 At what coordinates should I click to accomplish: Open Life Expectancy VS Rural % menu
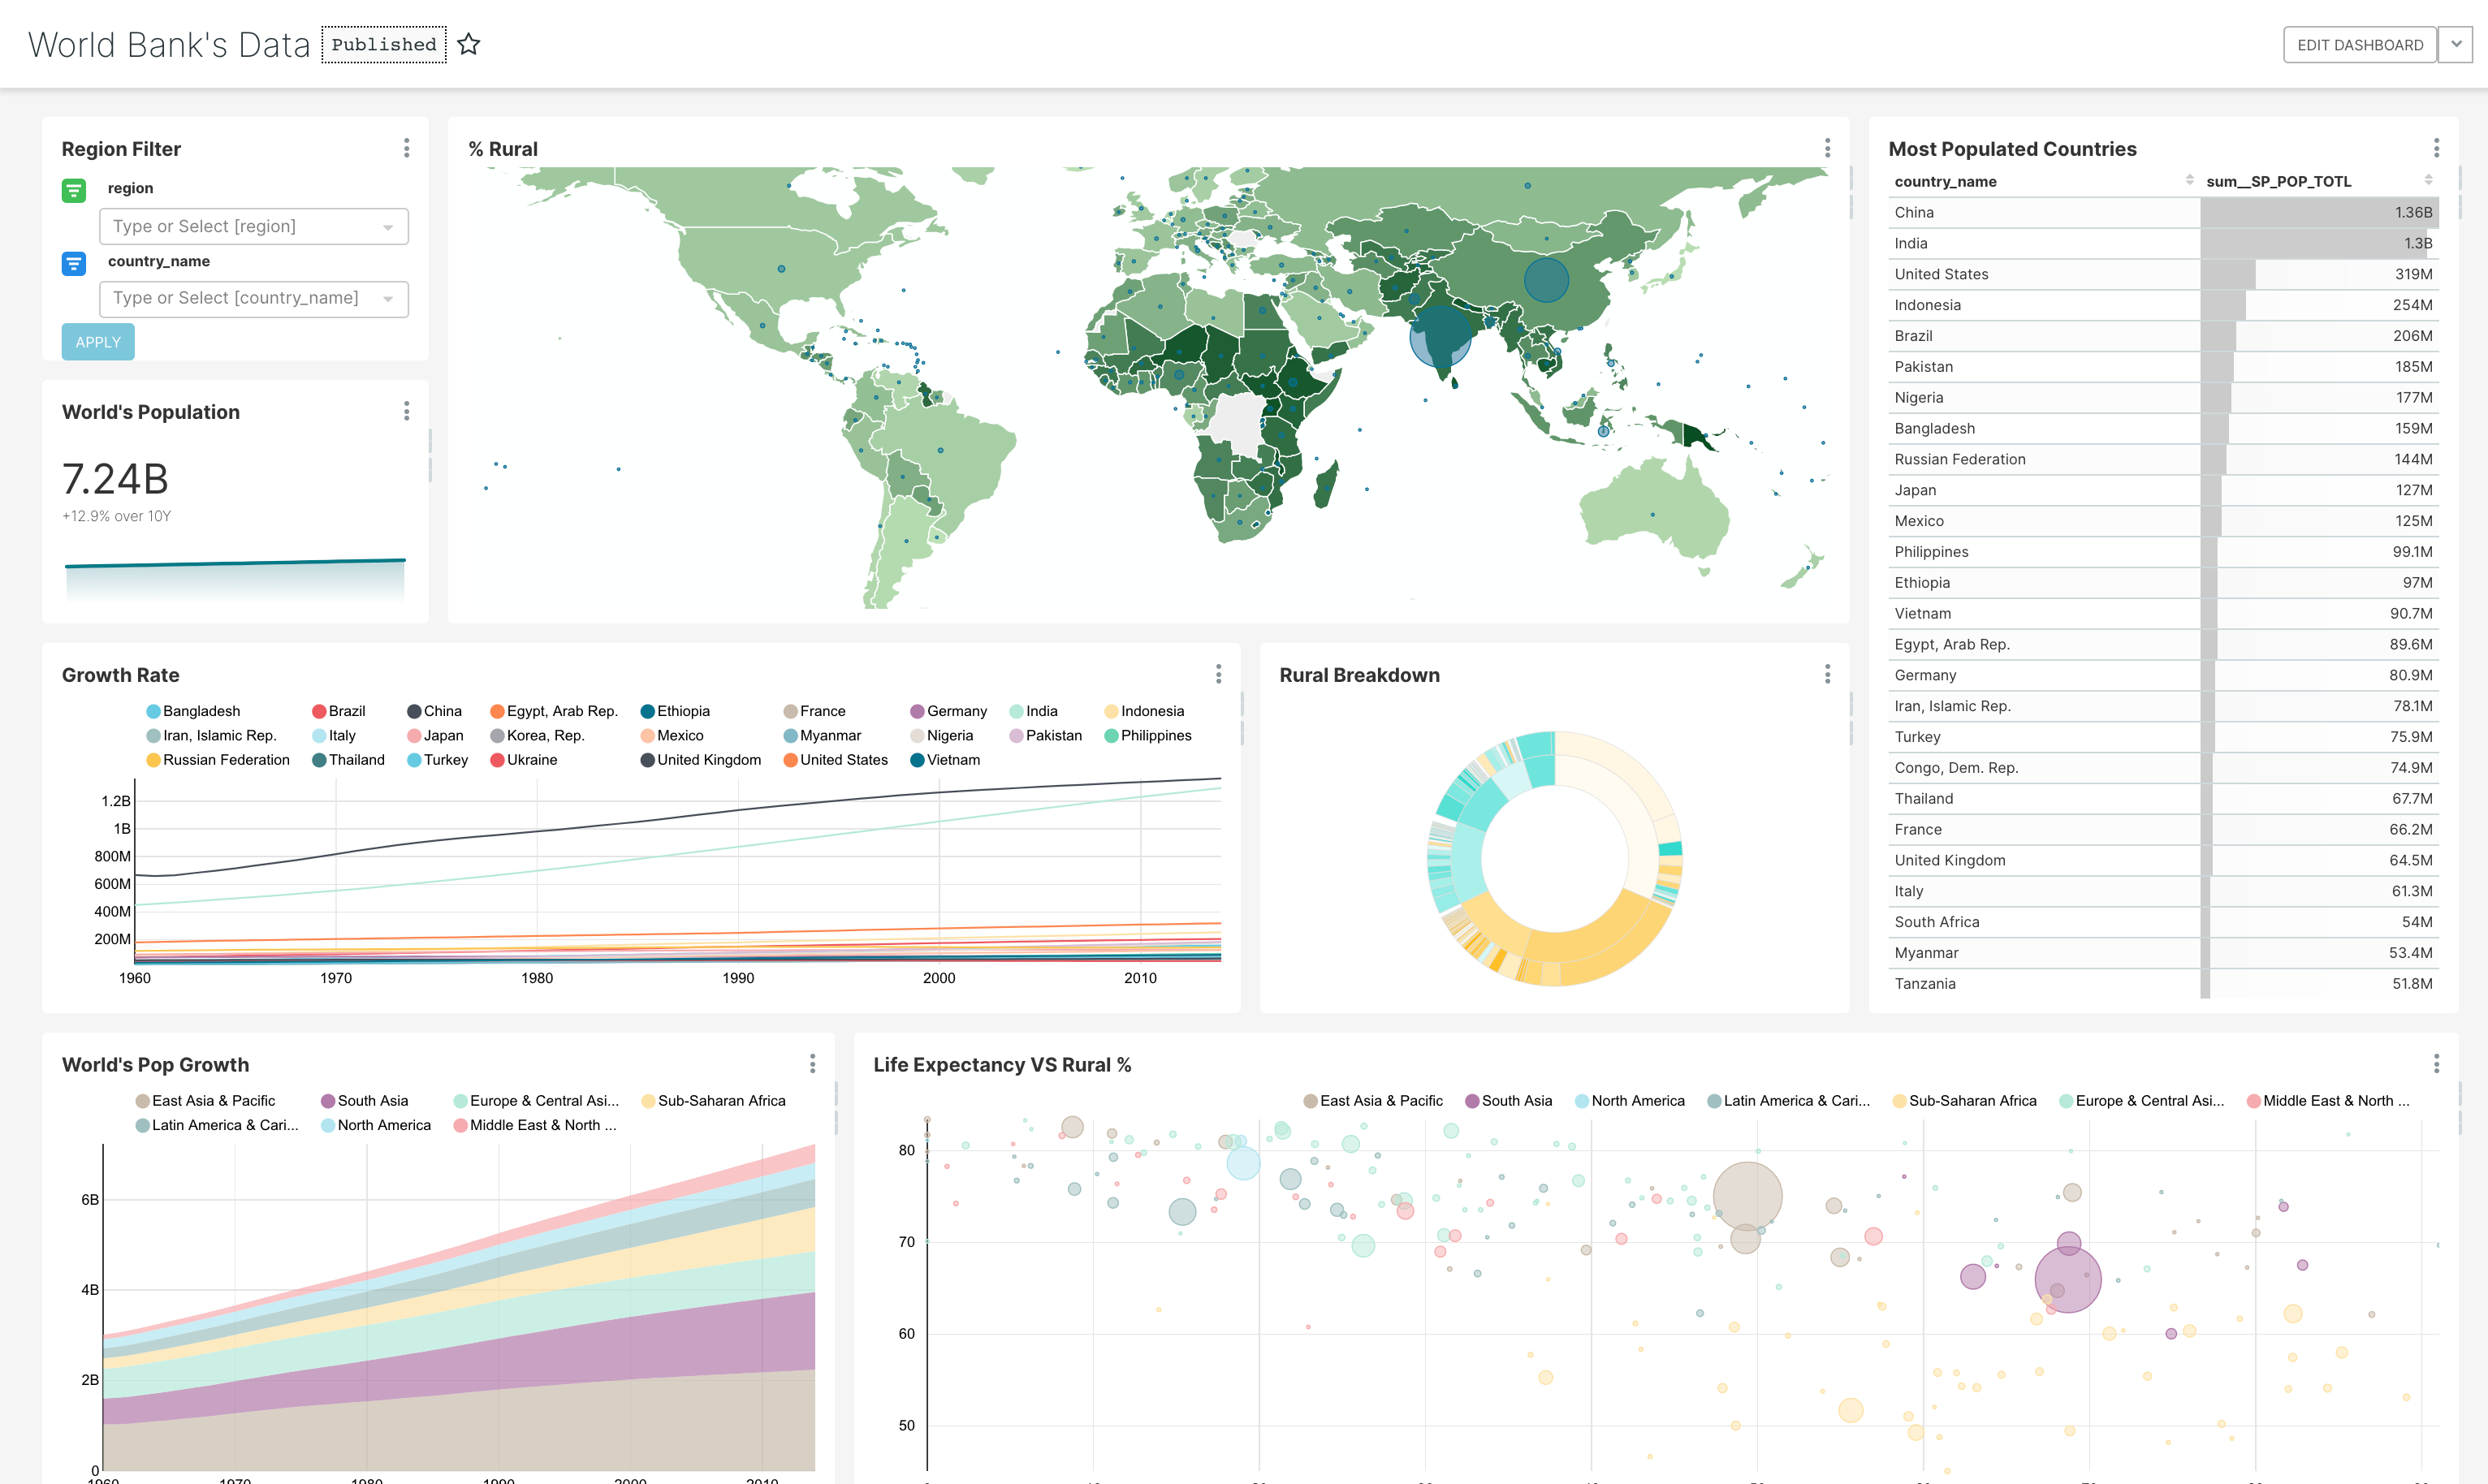2436,1063
